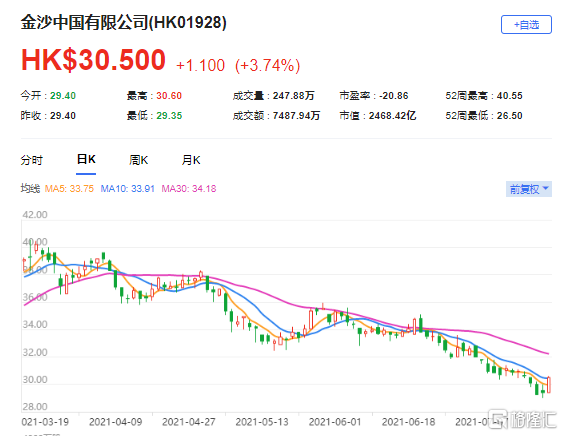Screen dimensions: 563x436
Task: Click the 2021-04-09 date axis label
Action: (116, 422)
